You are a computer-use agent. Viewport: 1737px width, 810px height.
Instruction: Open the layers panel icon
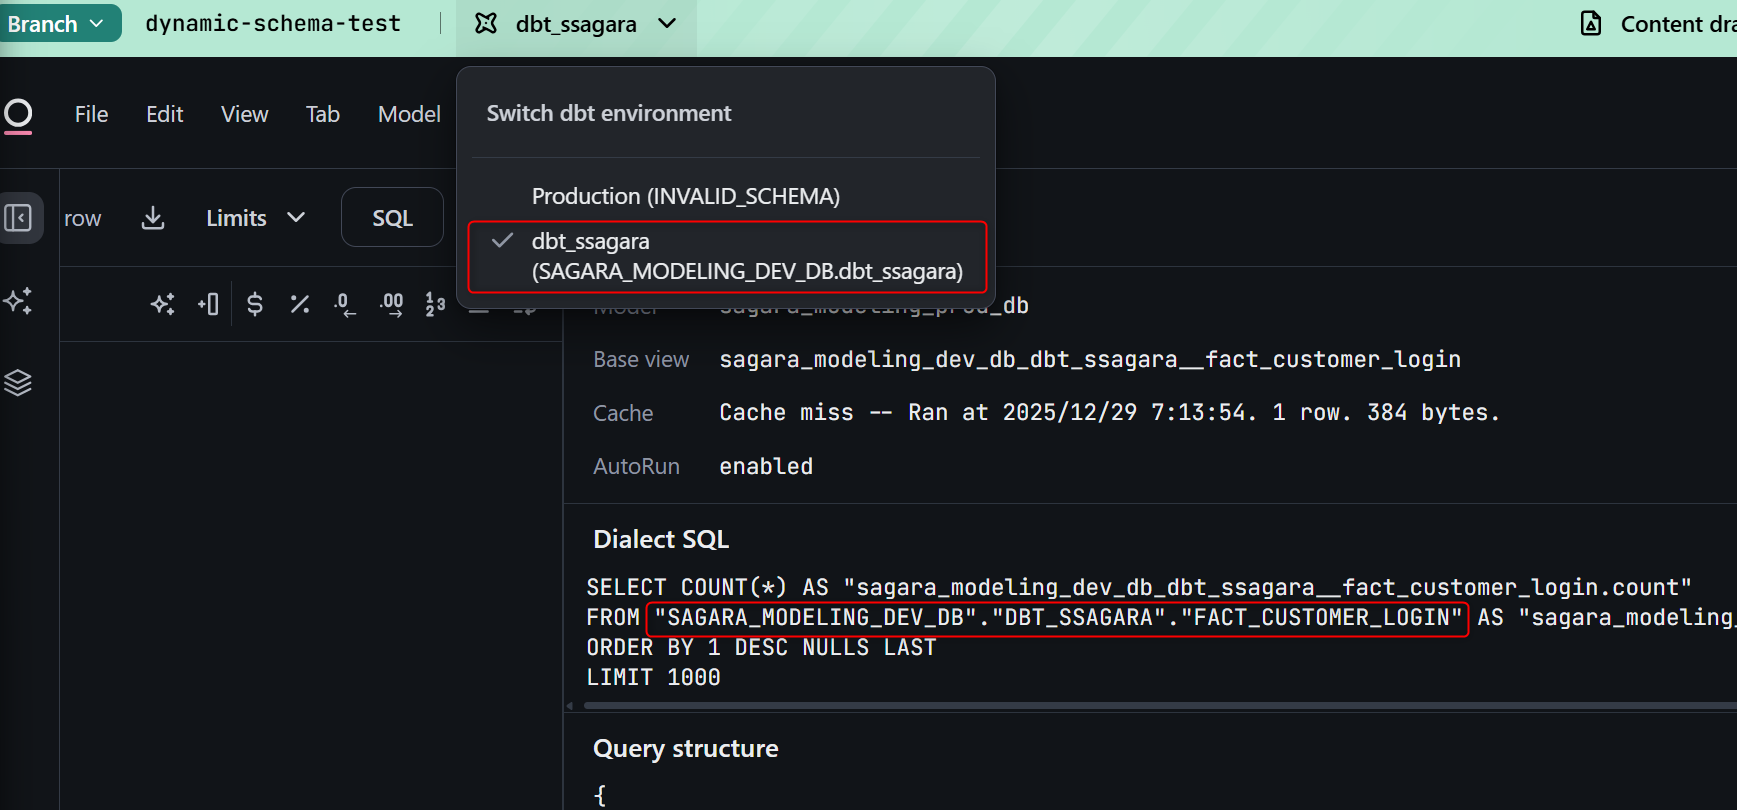(x=18, y=383)
